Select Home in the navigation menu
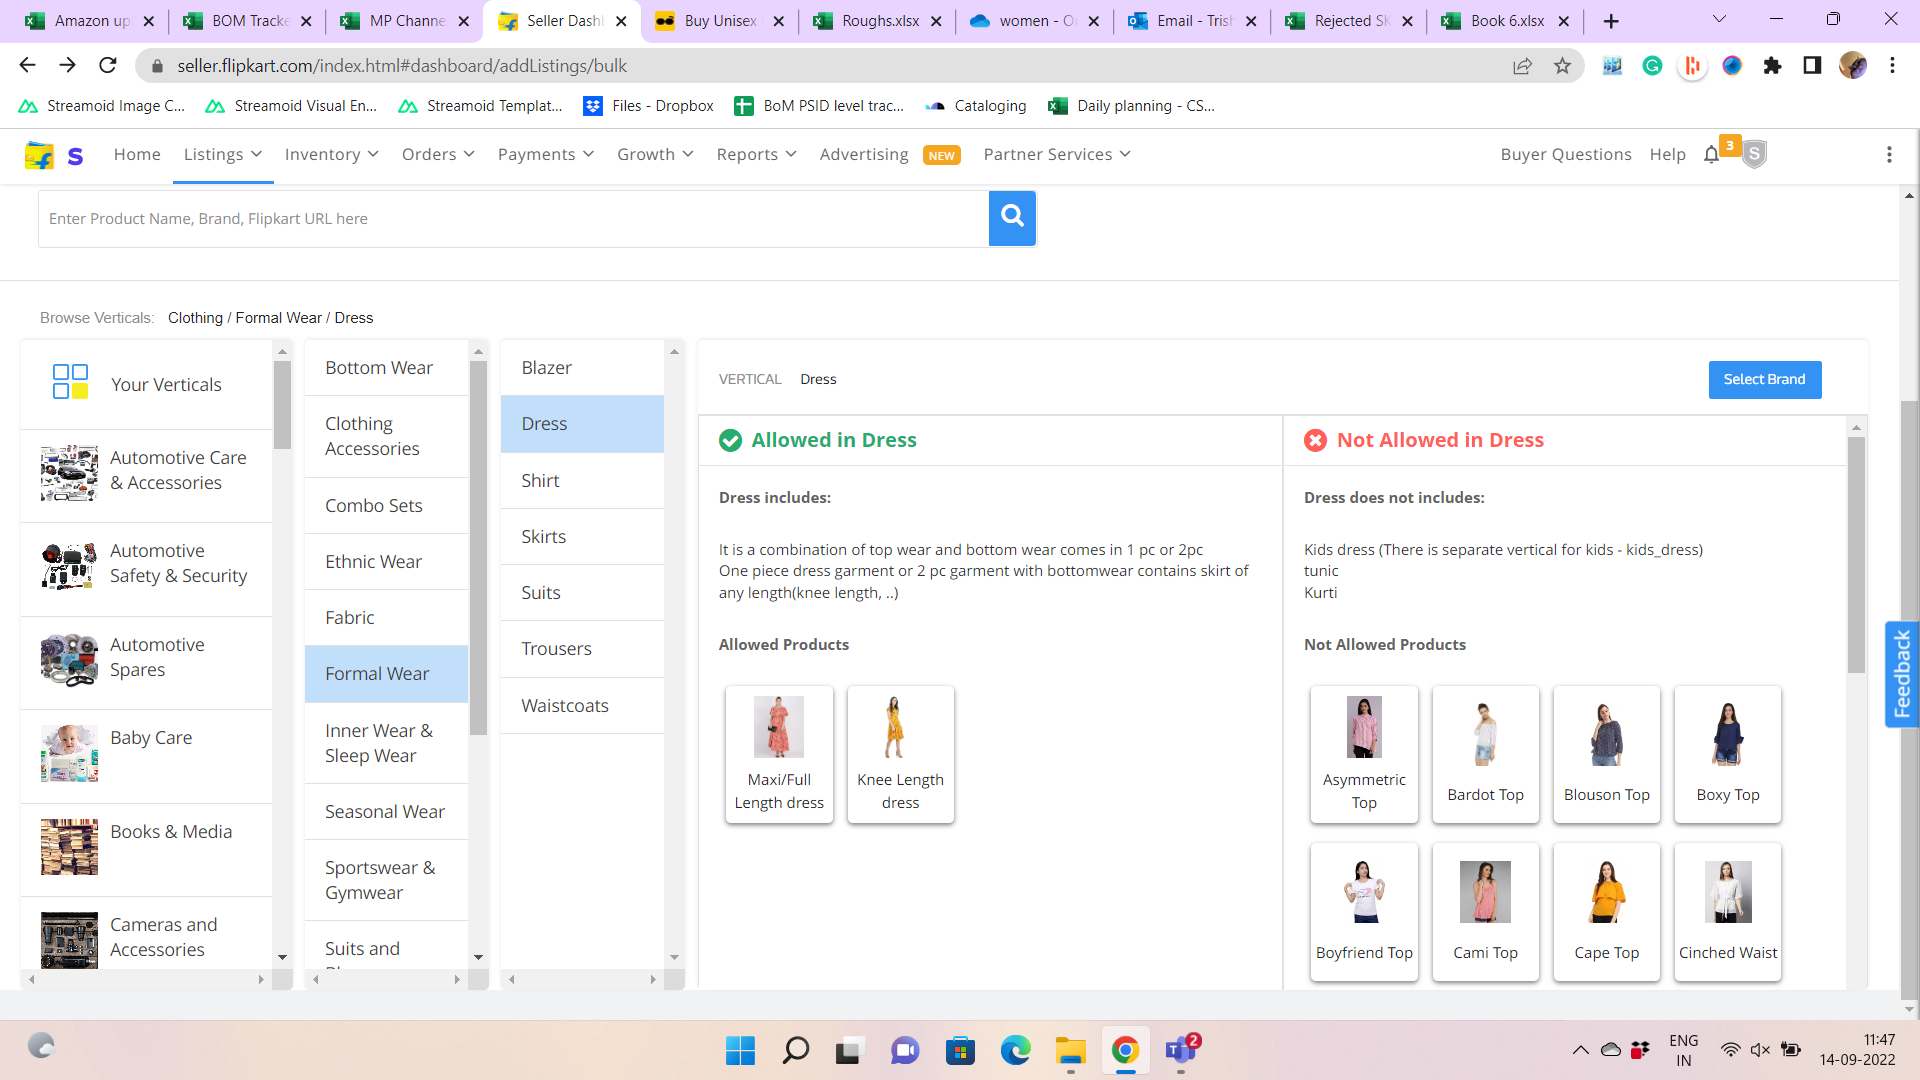1920x1080 pixels. [x=137, y=154]
